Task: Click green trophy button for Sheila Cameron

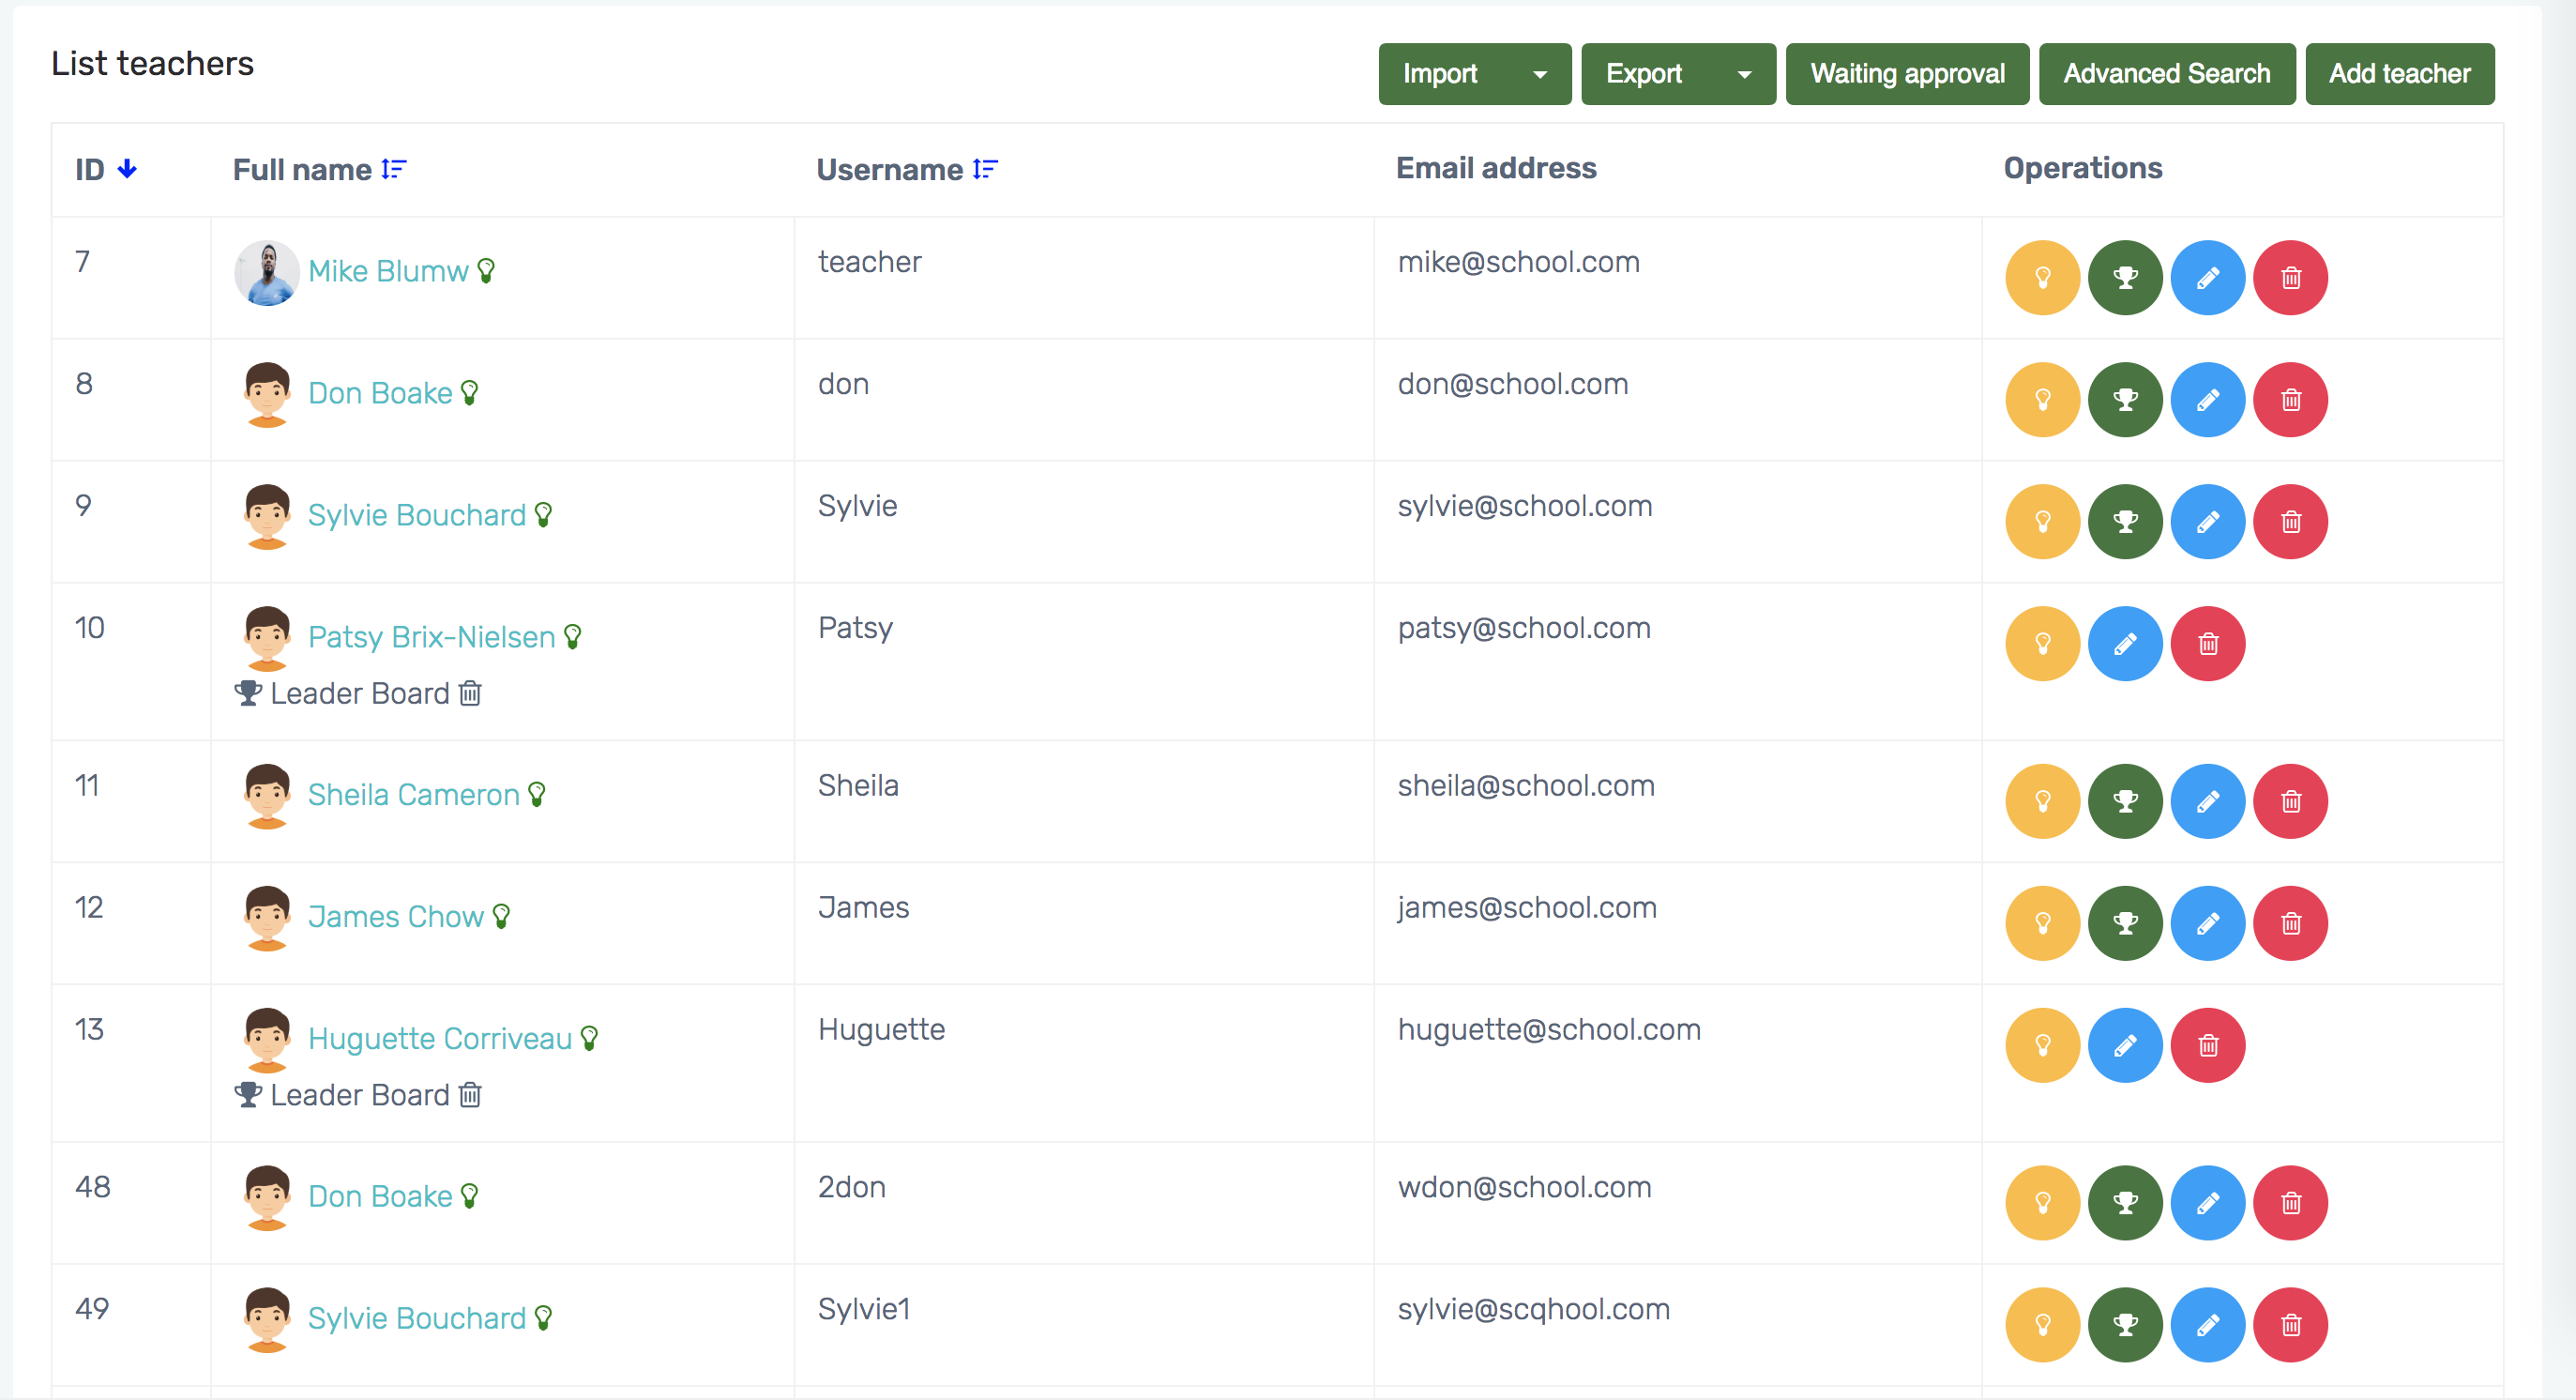Action: pyautogui.click(x=2125, y=801)
